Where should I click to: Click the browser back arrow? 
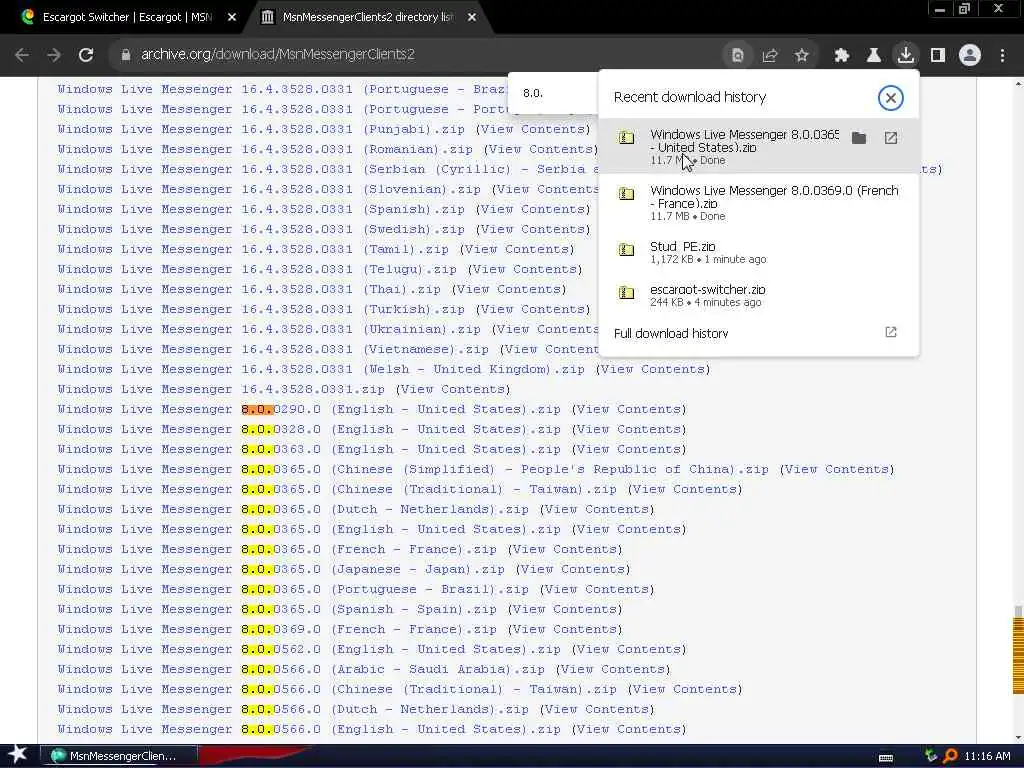tap(22, 55)
